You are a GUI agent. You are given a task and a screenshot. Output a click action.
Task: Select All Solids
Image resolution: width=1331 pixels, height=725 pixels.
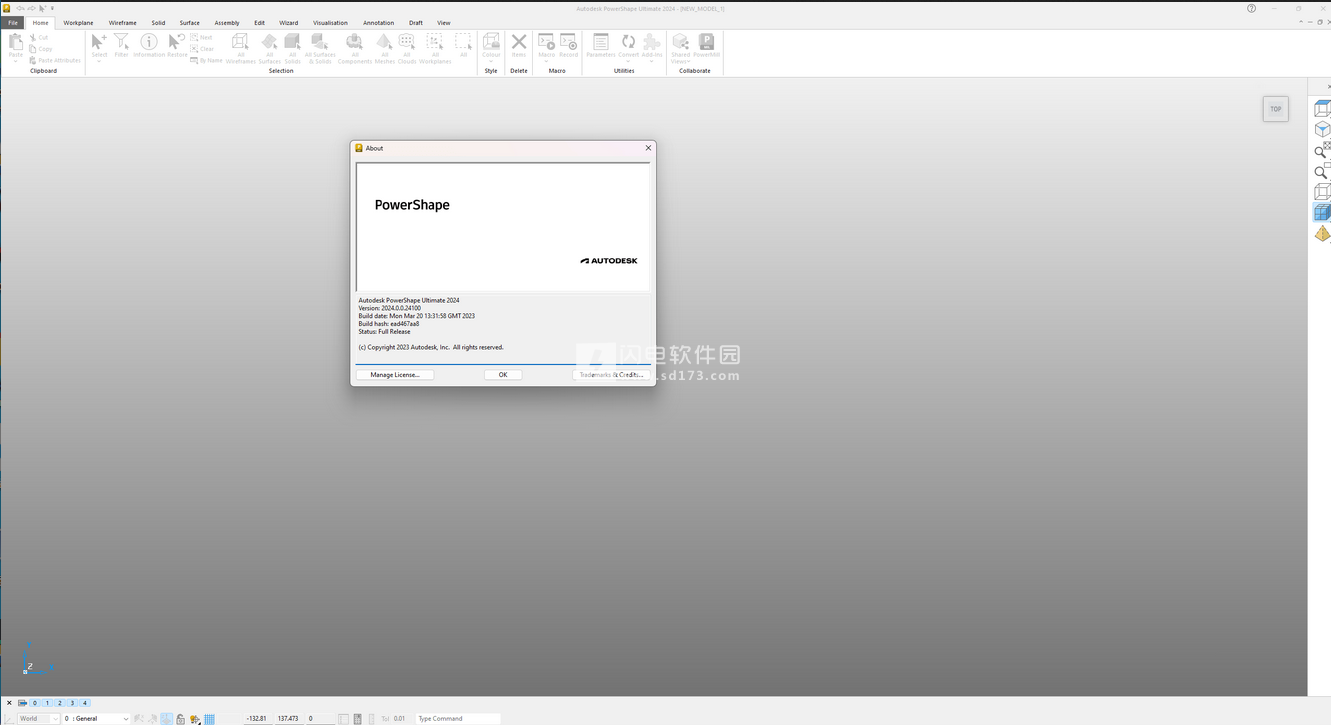pyautogui.click(x=292, y=48)
